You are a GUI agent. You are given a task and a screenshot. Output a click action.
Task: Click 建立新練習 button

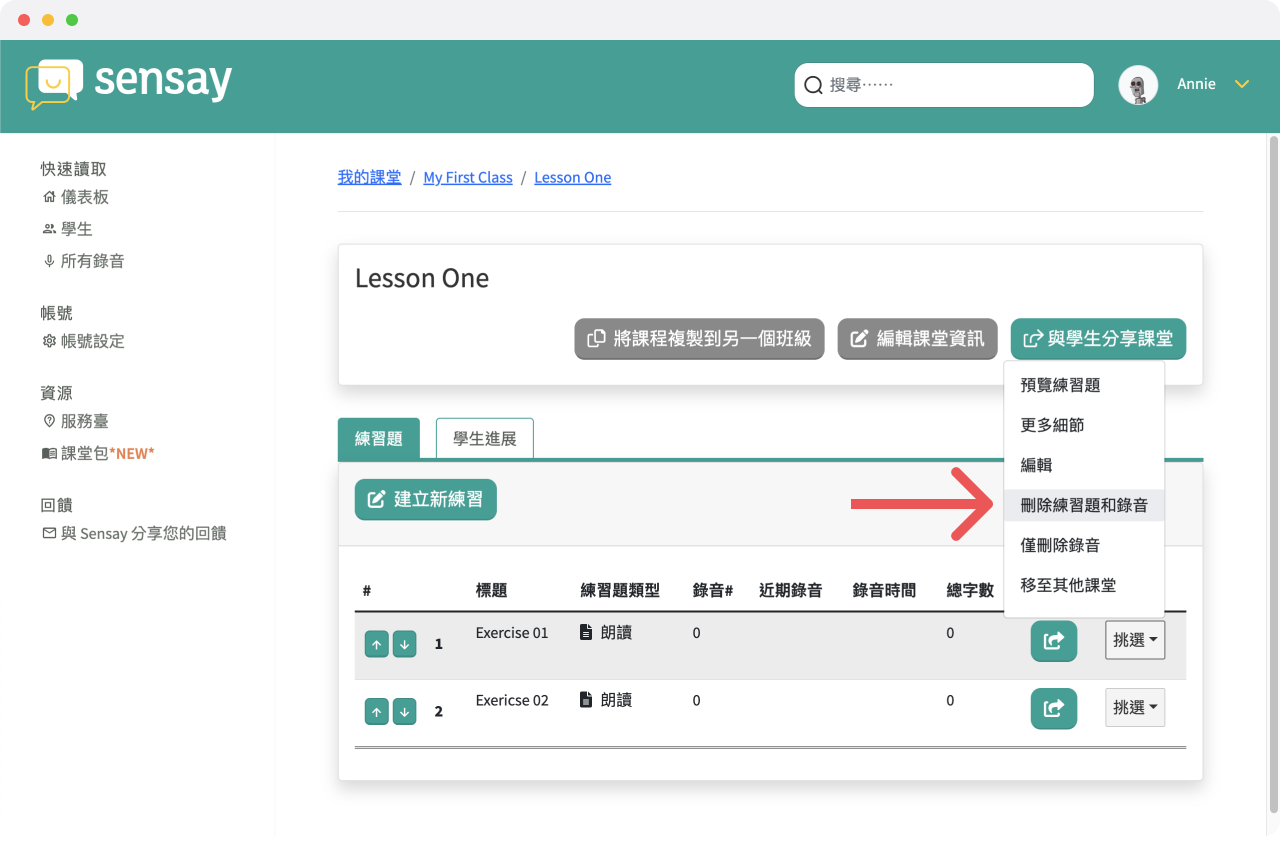click(426, 499)
